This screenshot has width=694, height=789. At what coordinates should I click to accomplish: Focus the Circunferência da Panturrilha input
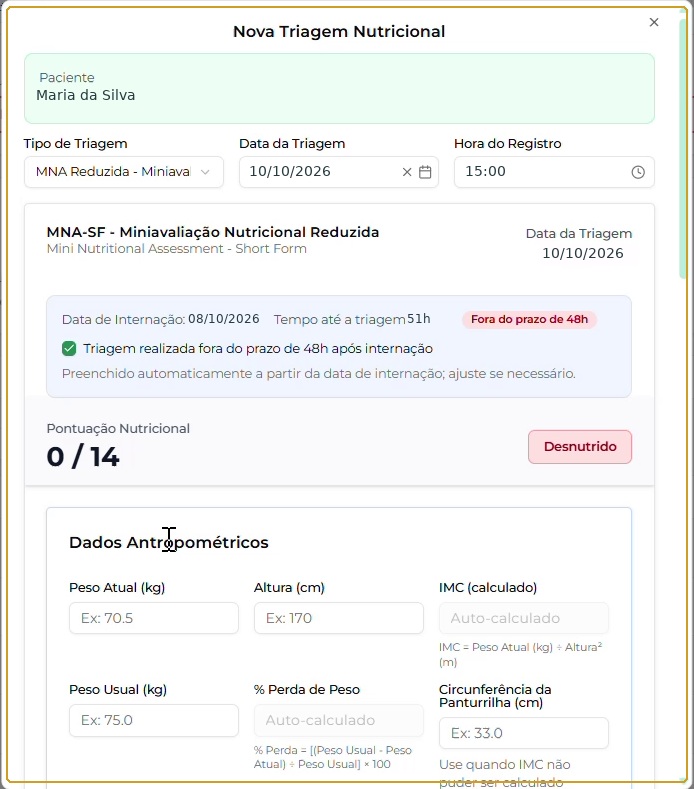(524, 733)
